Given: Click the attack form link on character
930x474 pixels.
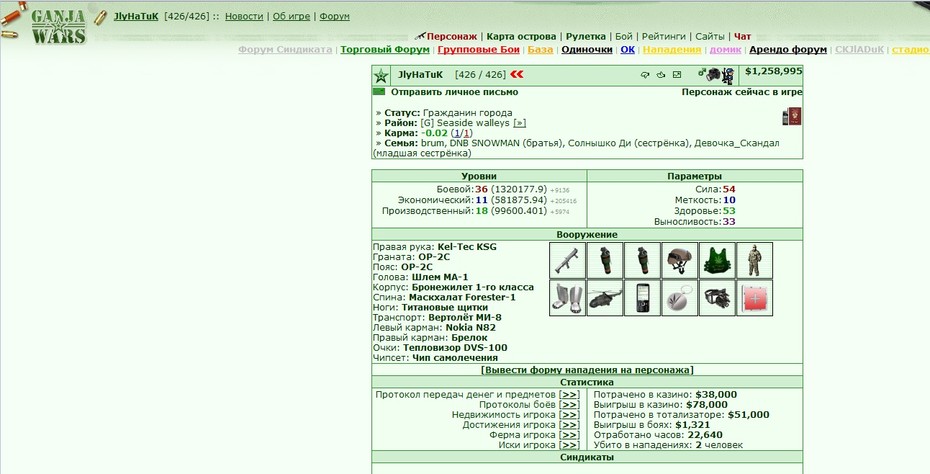Looking at the screenshot, I should (x=587, y=370).
